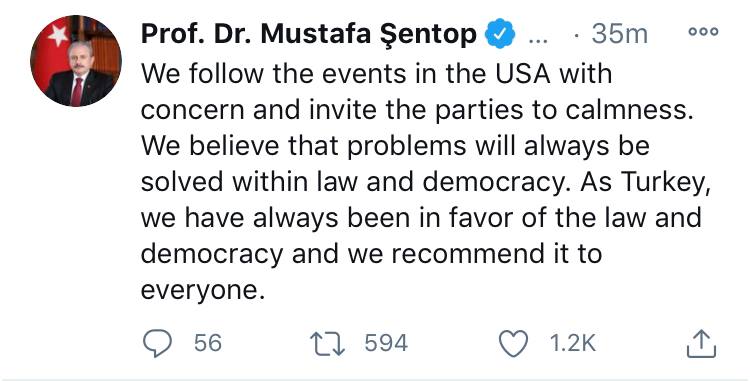
Task: Open the three-dot more options menu
Action: tap(703, 32)
